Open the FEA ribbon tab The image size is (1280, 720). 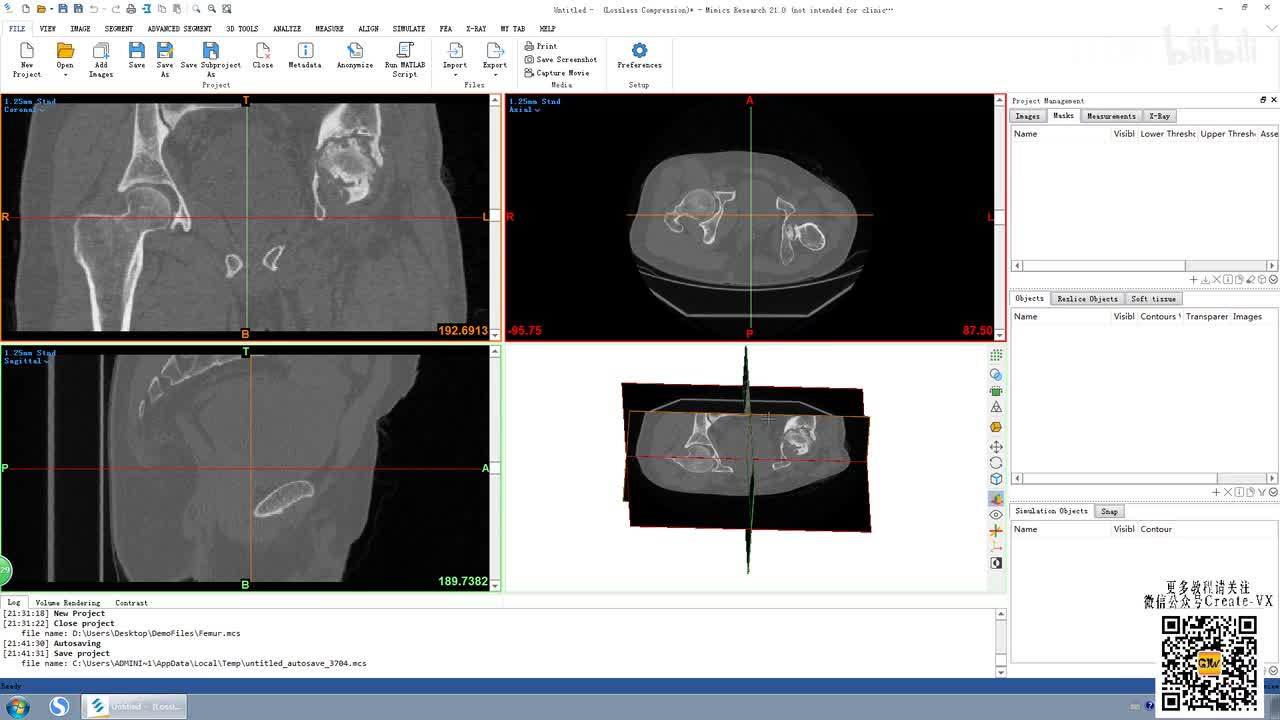[x=445, y=29]
